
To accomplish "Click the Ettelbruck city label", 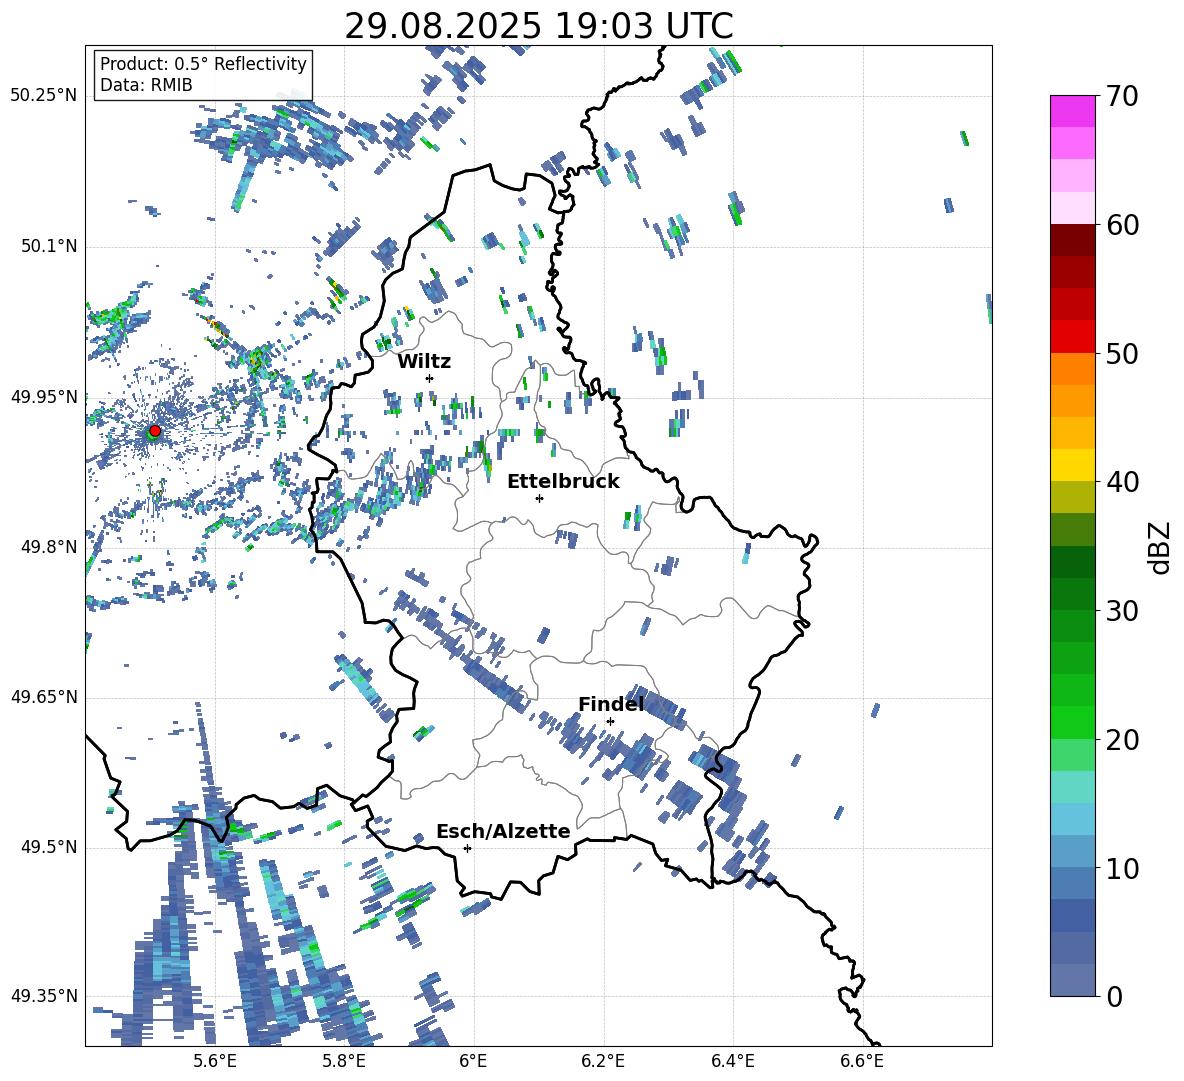I will click(563, 482).
